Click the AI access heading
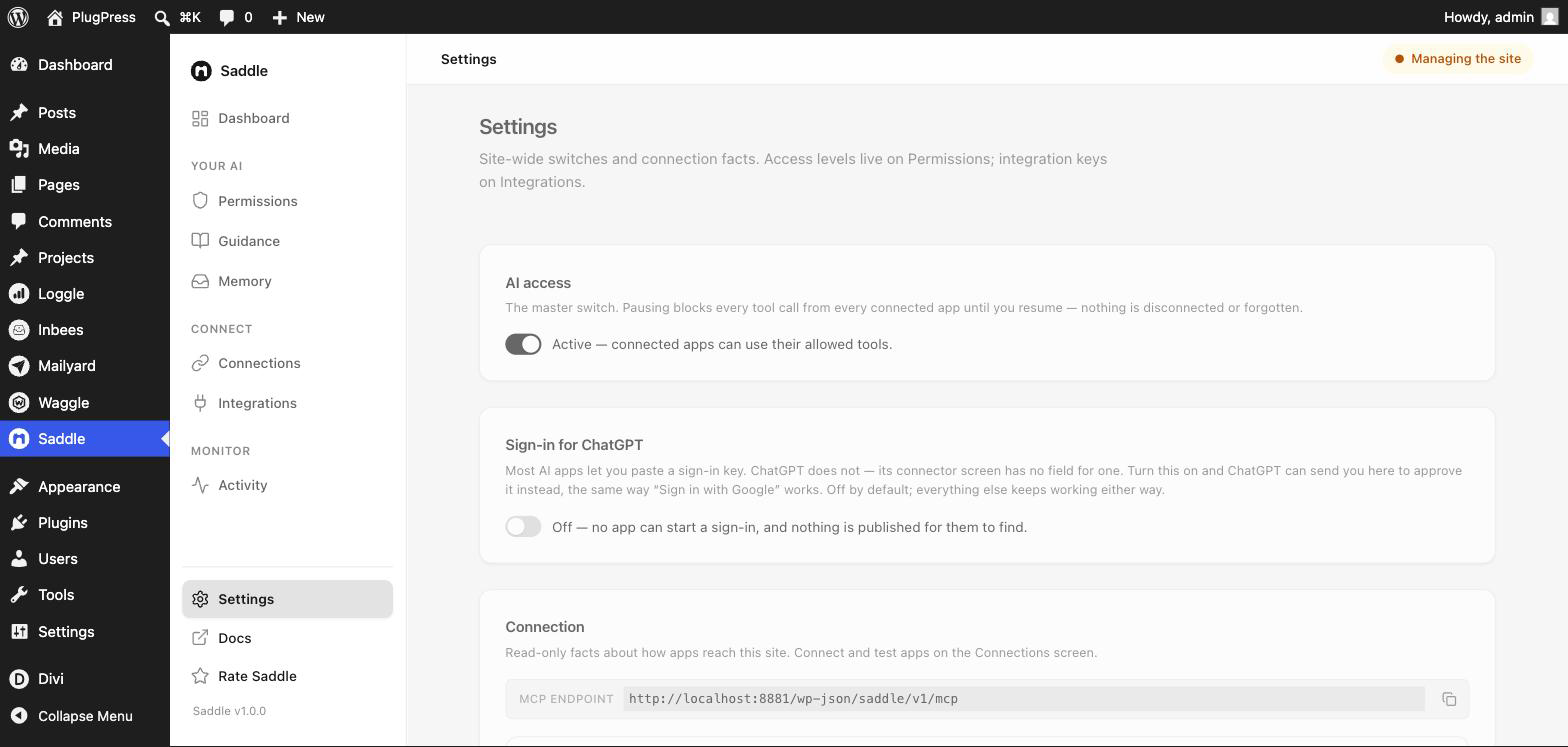Image resolution: width=1568 pixels, height=747 pixels. pos(538,283)
